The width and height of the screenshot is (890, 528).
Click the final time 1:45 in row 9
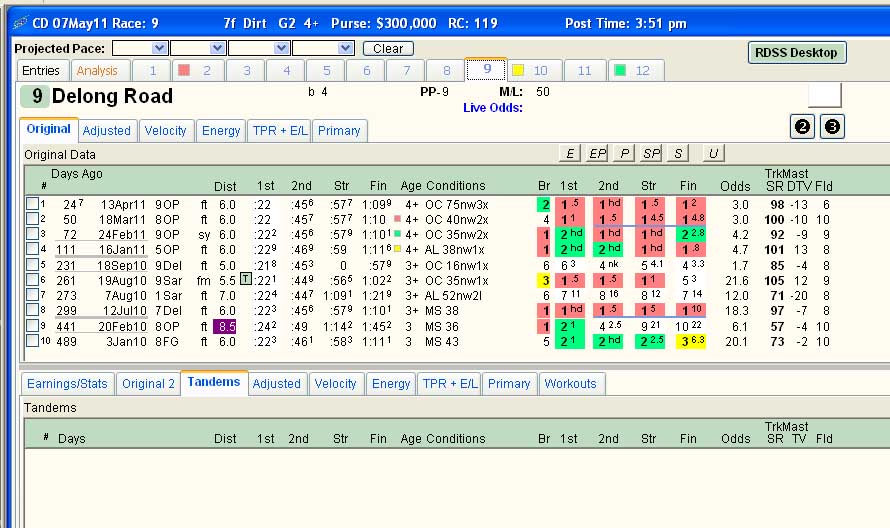(377, 326)
